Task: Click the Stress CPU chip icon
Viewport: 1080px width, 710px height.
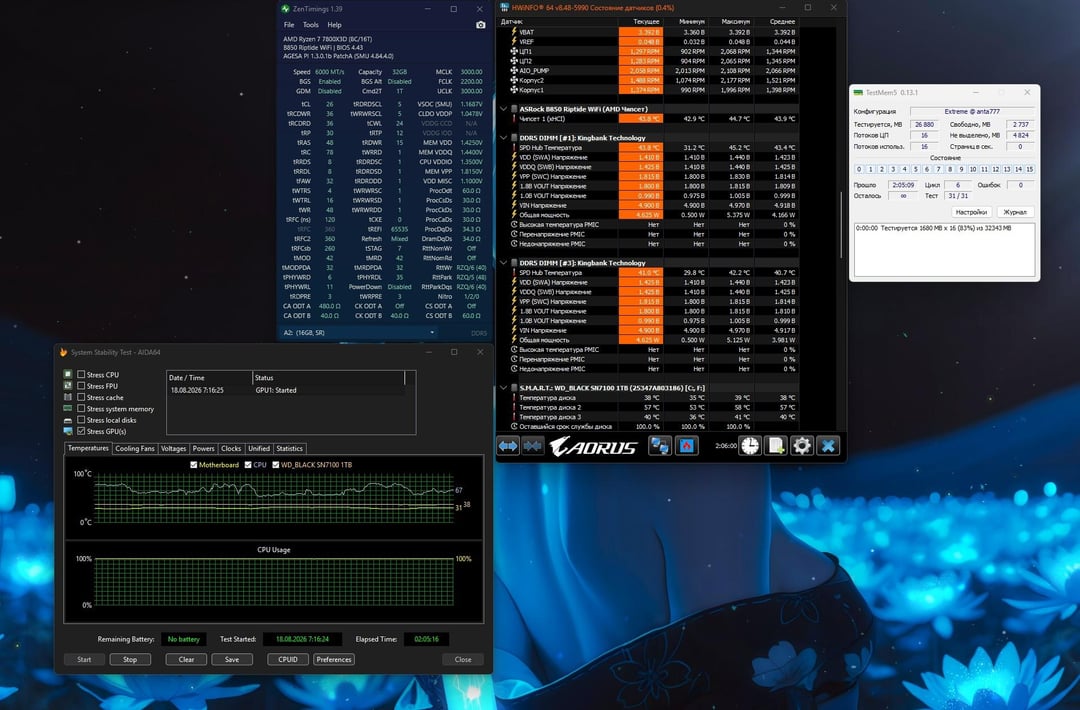Action: (x=68, y=375)
